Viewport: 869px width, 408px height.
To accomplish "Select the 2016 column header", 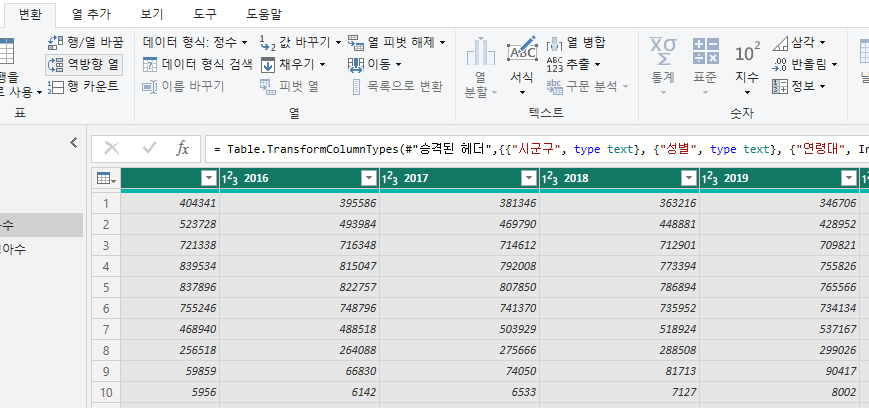I will (300, 178).
